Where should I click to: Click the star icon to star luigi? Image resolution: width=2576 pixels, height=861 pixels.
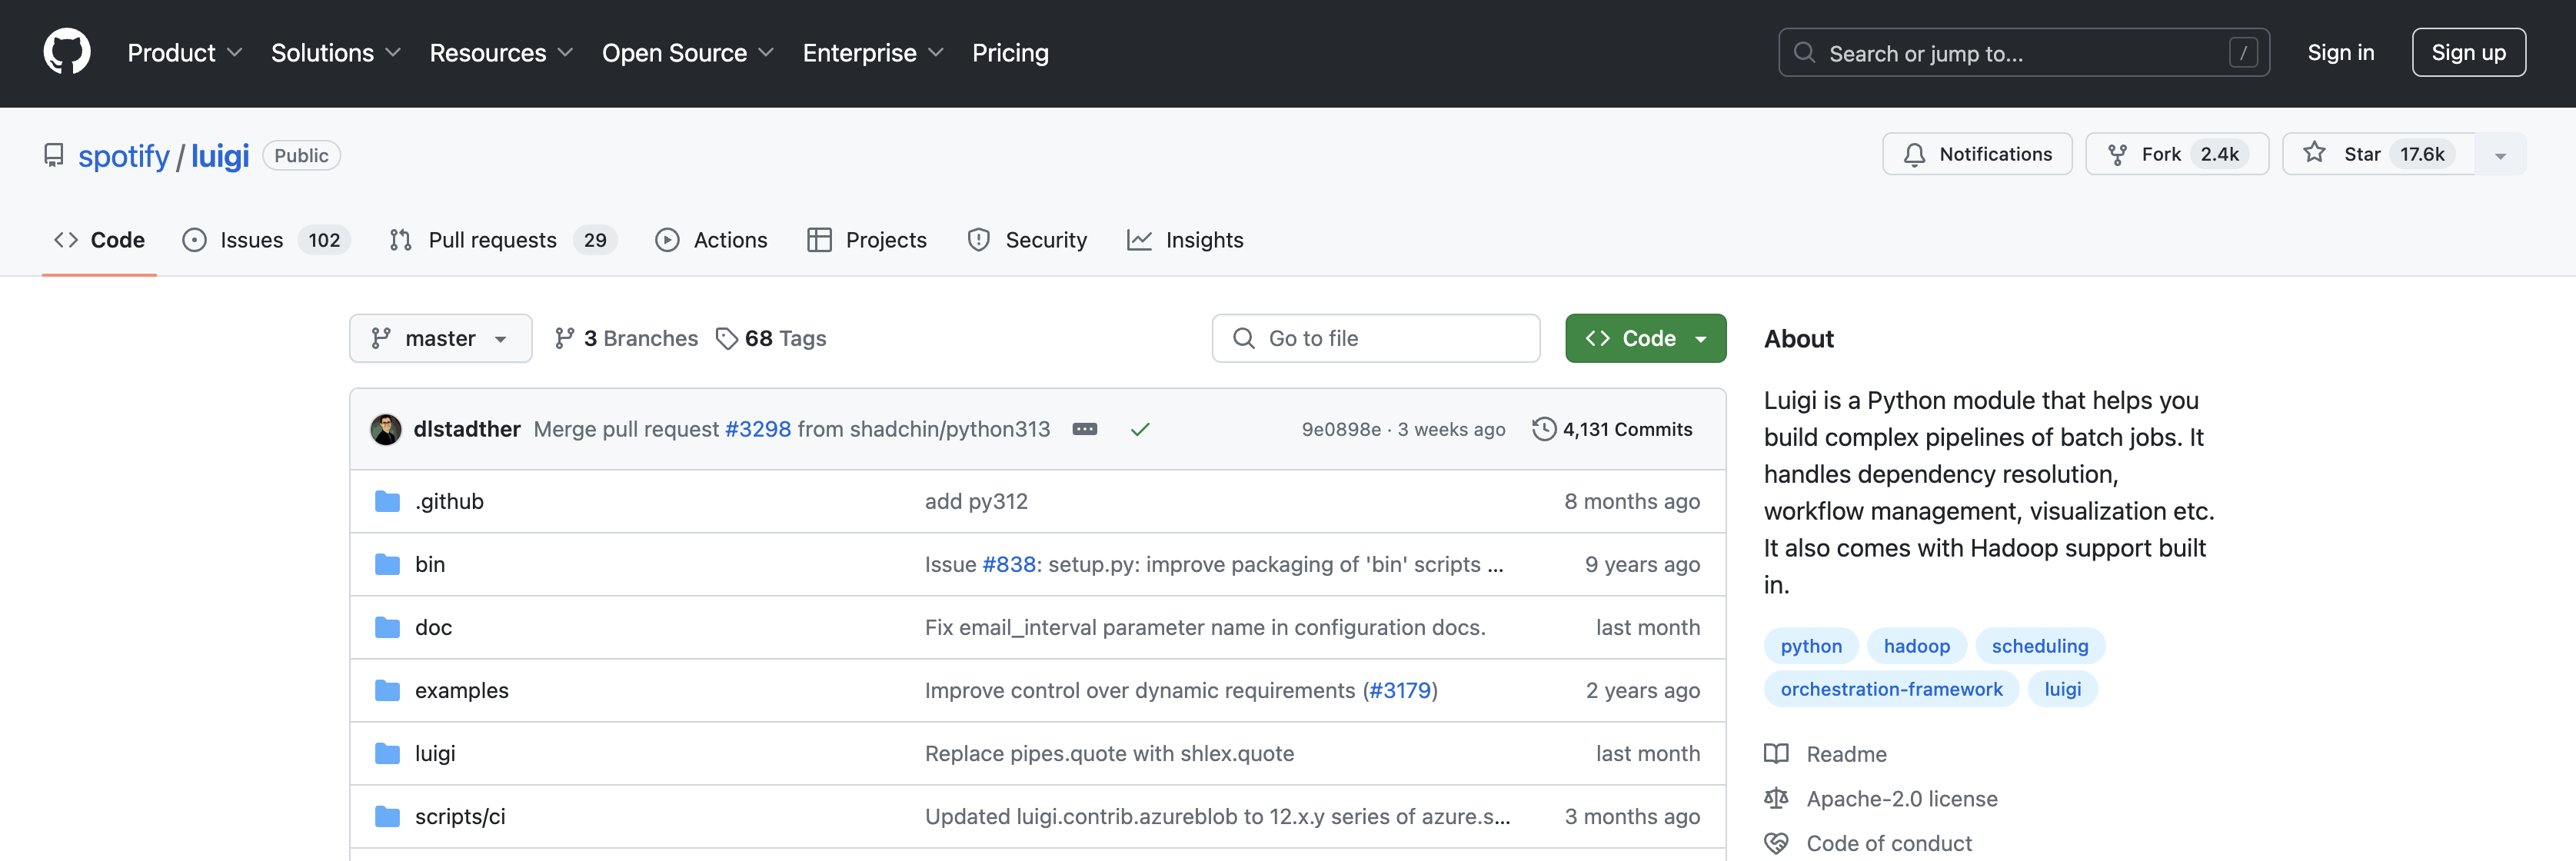2314,153
